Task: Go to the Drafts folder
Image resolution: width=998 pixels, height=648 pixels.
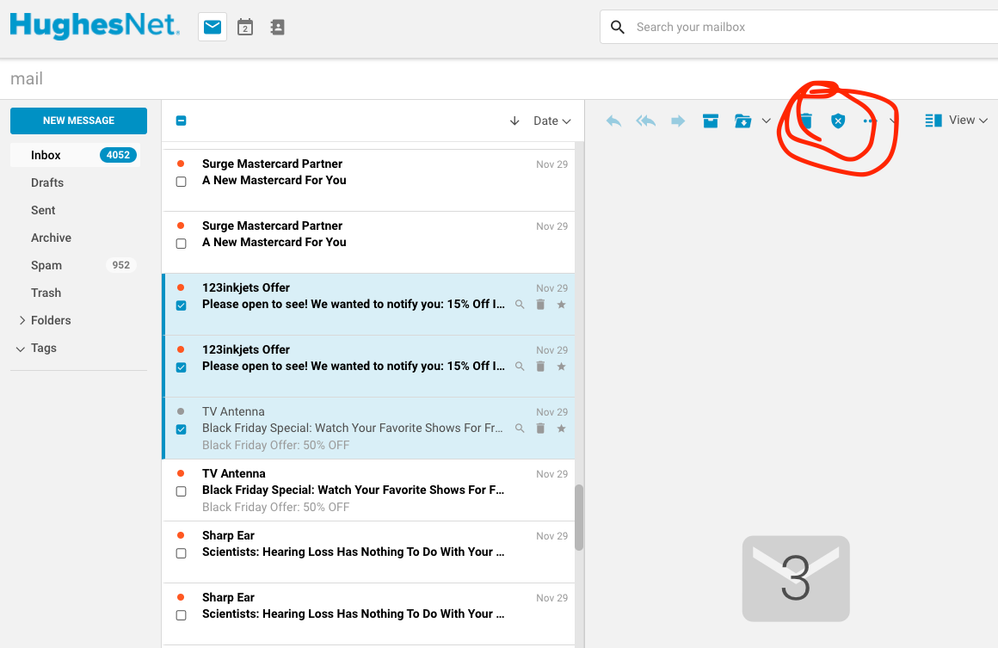Action: click(x=47, y=183)
